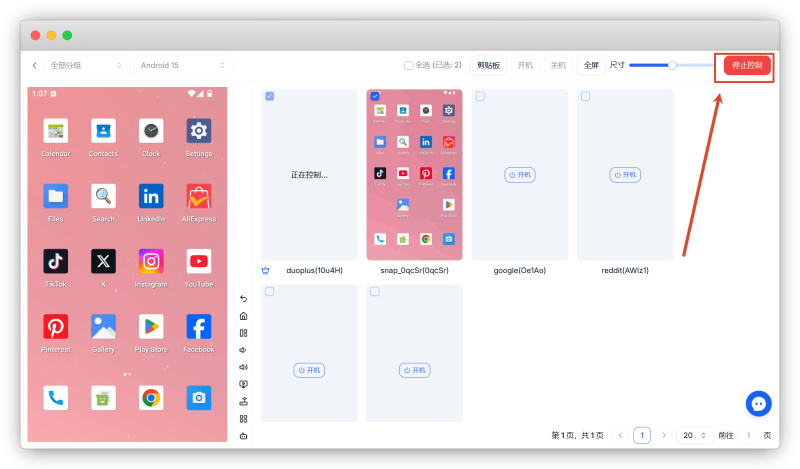Open the 20 per page dropdown
This screenshot has width=800, height=469.
(x=694, y=435)
